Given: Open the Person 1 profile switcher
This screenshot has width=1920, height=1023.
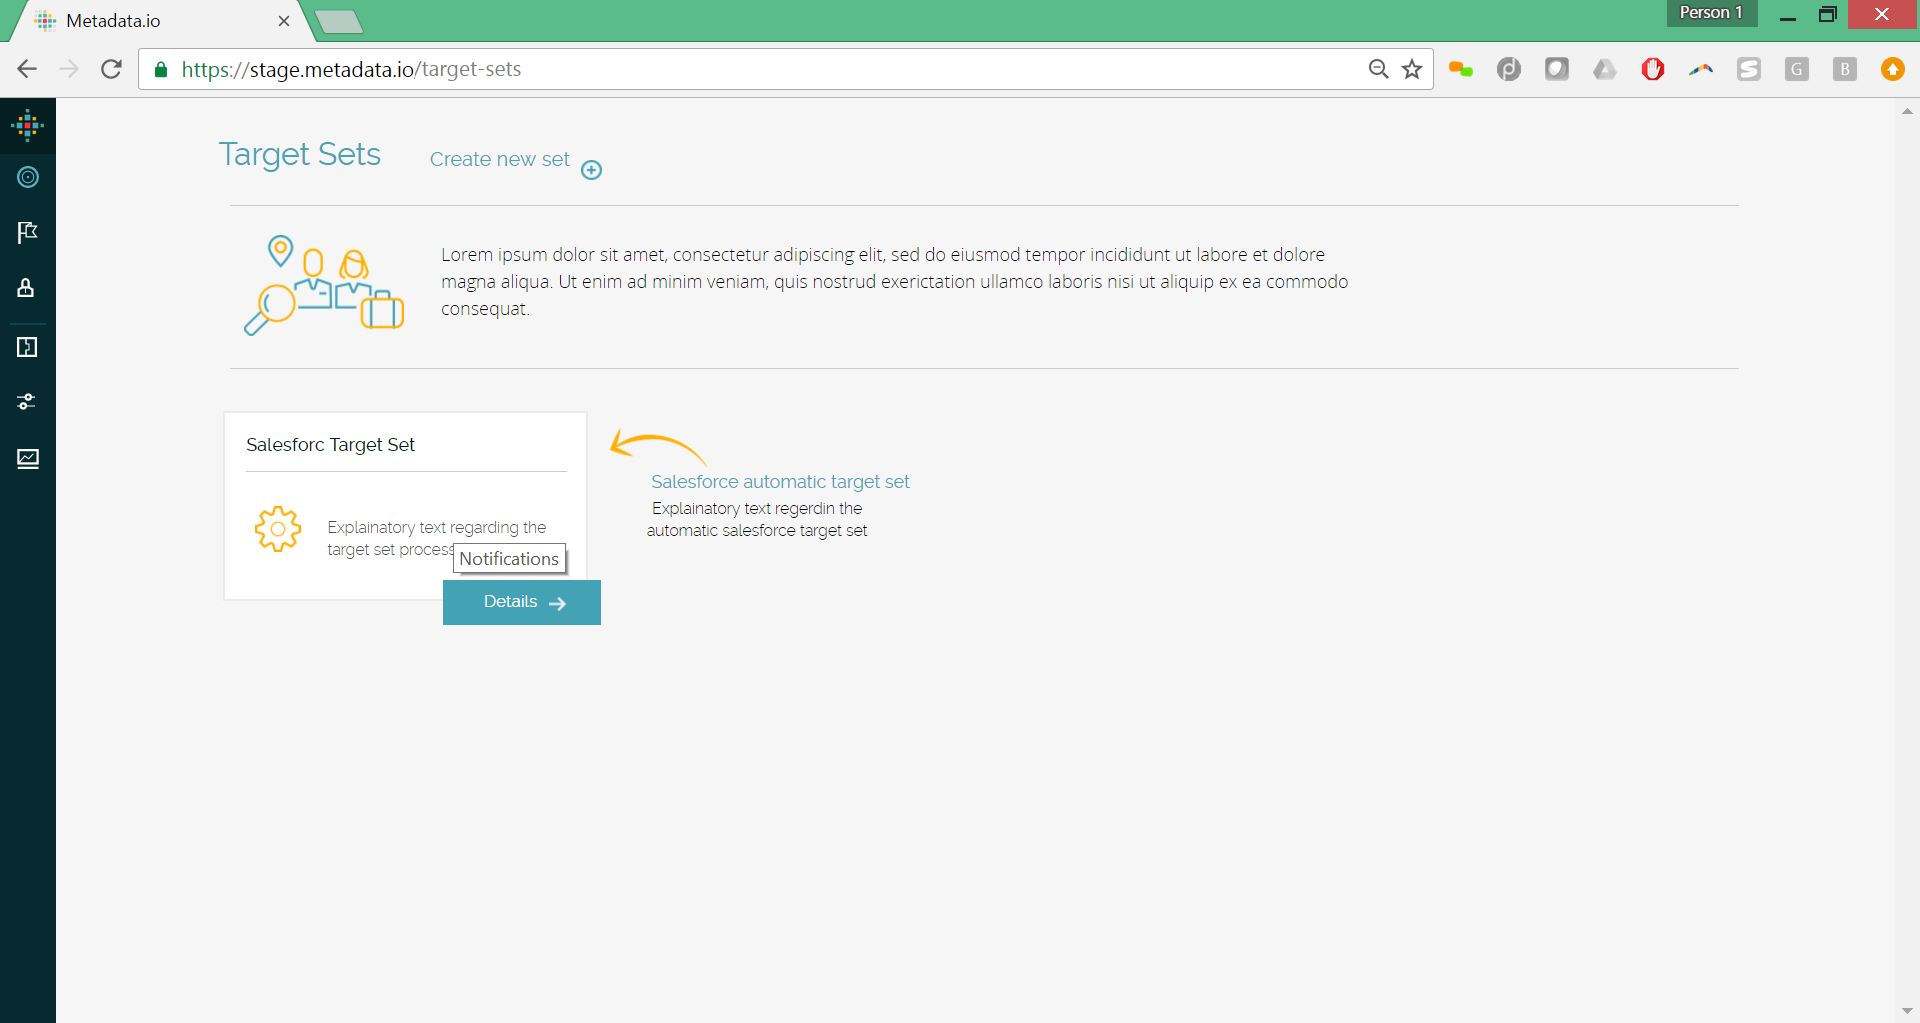Looking at the screenshot, I should tap(1710, 13).
